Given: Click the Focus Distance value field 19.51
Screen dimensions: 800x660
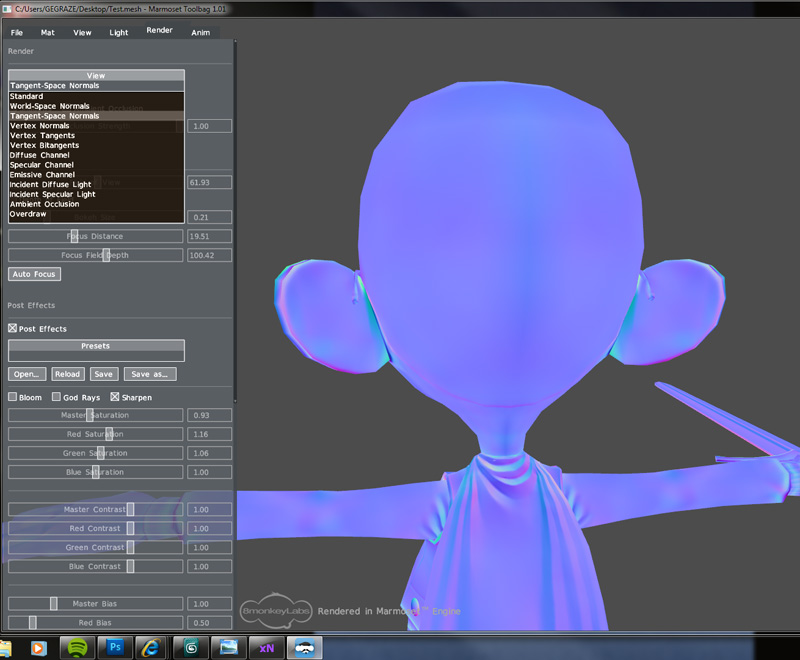Looking at the screenshot, I should click(209, 236).
